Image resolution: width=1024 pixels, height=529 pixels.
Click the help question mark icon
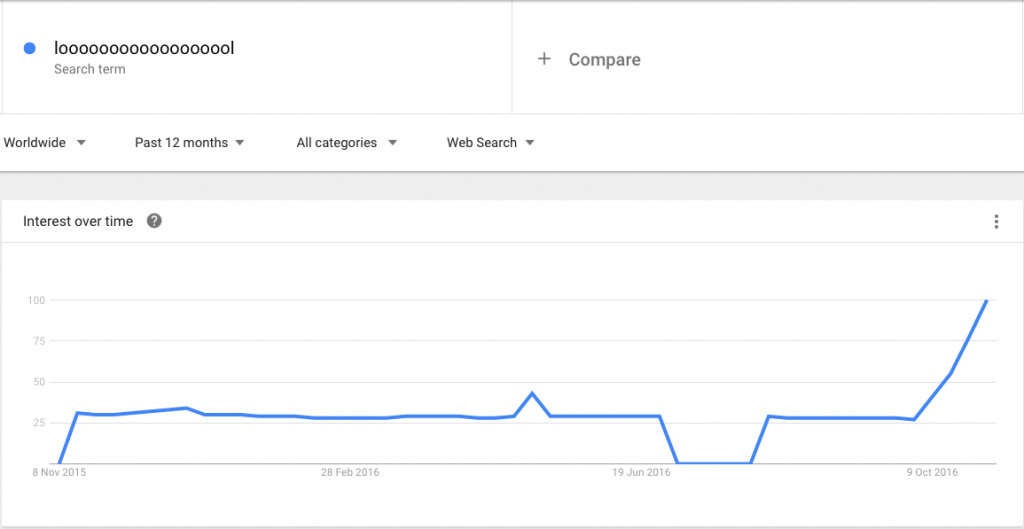coord(154,221)
